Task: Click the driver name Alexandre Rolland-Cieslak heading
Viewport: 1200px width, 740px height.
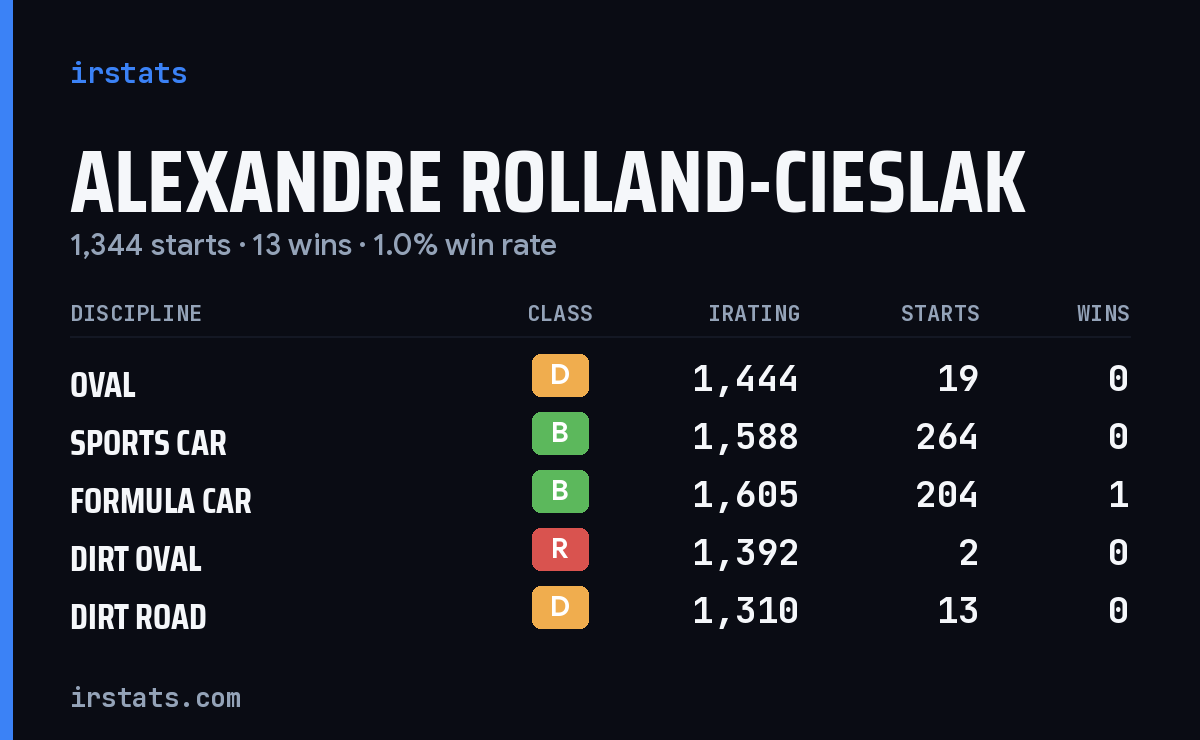Action: click(x=548, y=184)
